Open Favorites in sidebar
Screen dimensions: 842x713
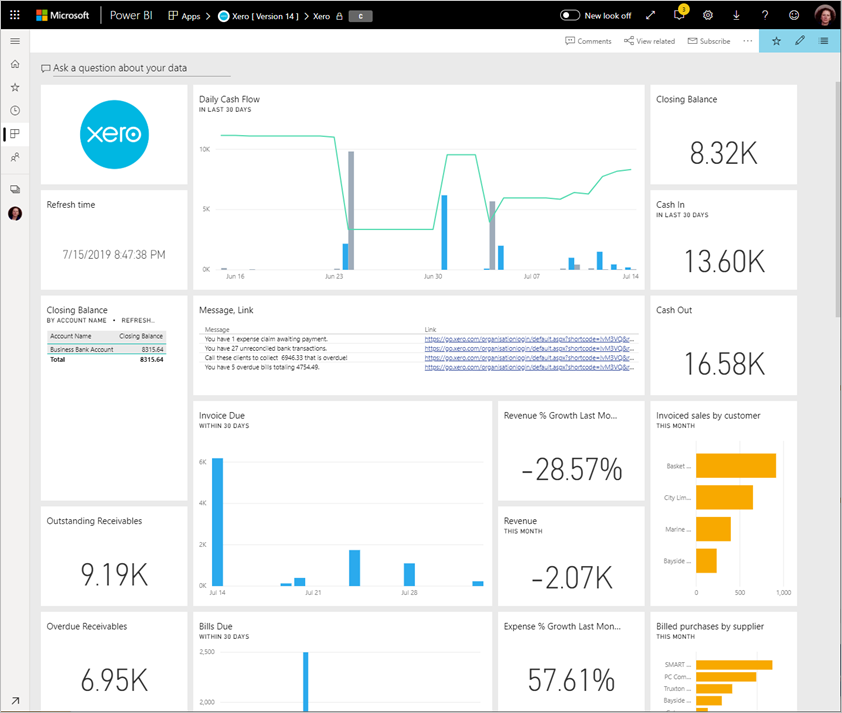(15, 87)
